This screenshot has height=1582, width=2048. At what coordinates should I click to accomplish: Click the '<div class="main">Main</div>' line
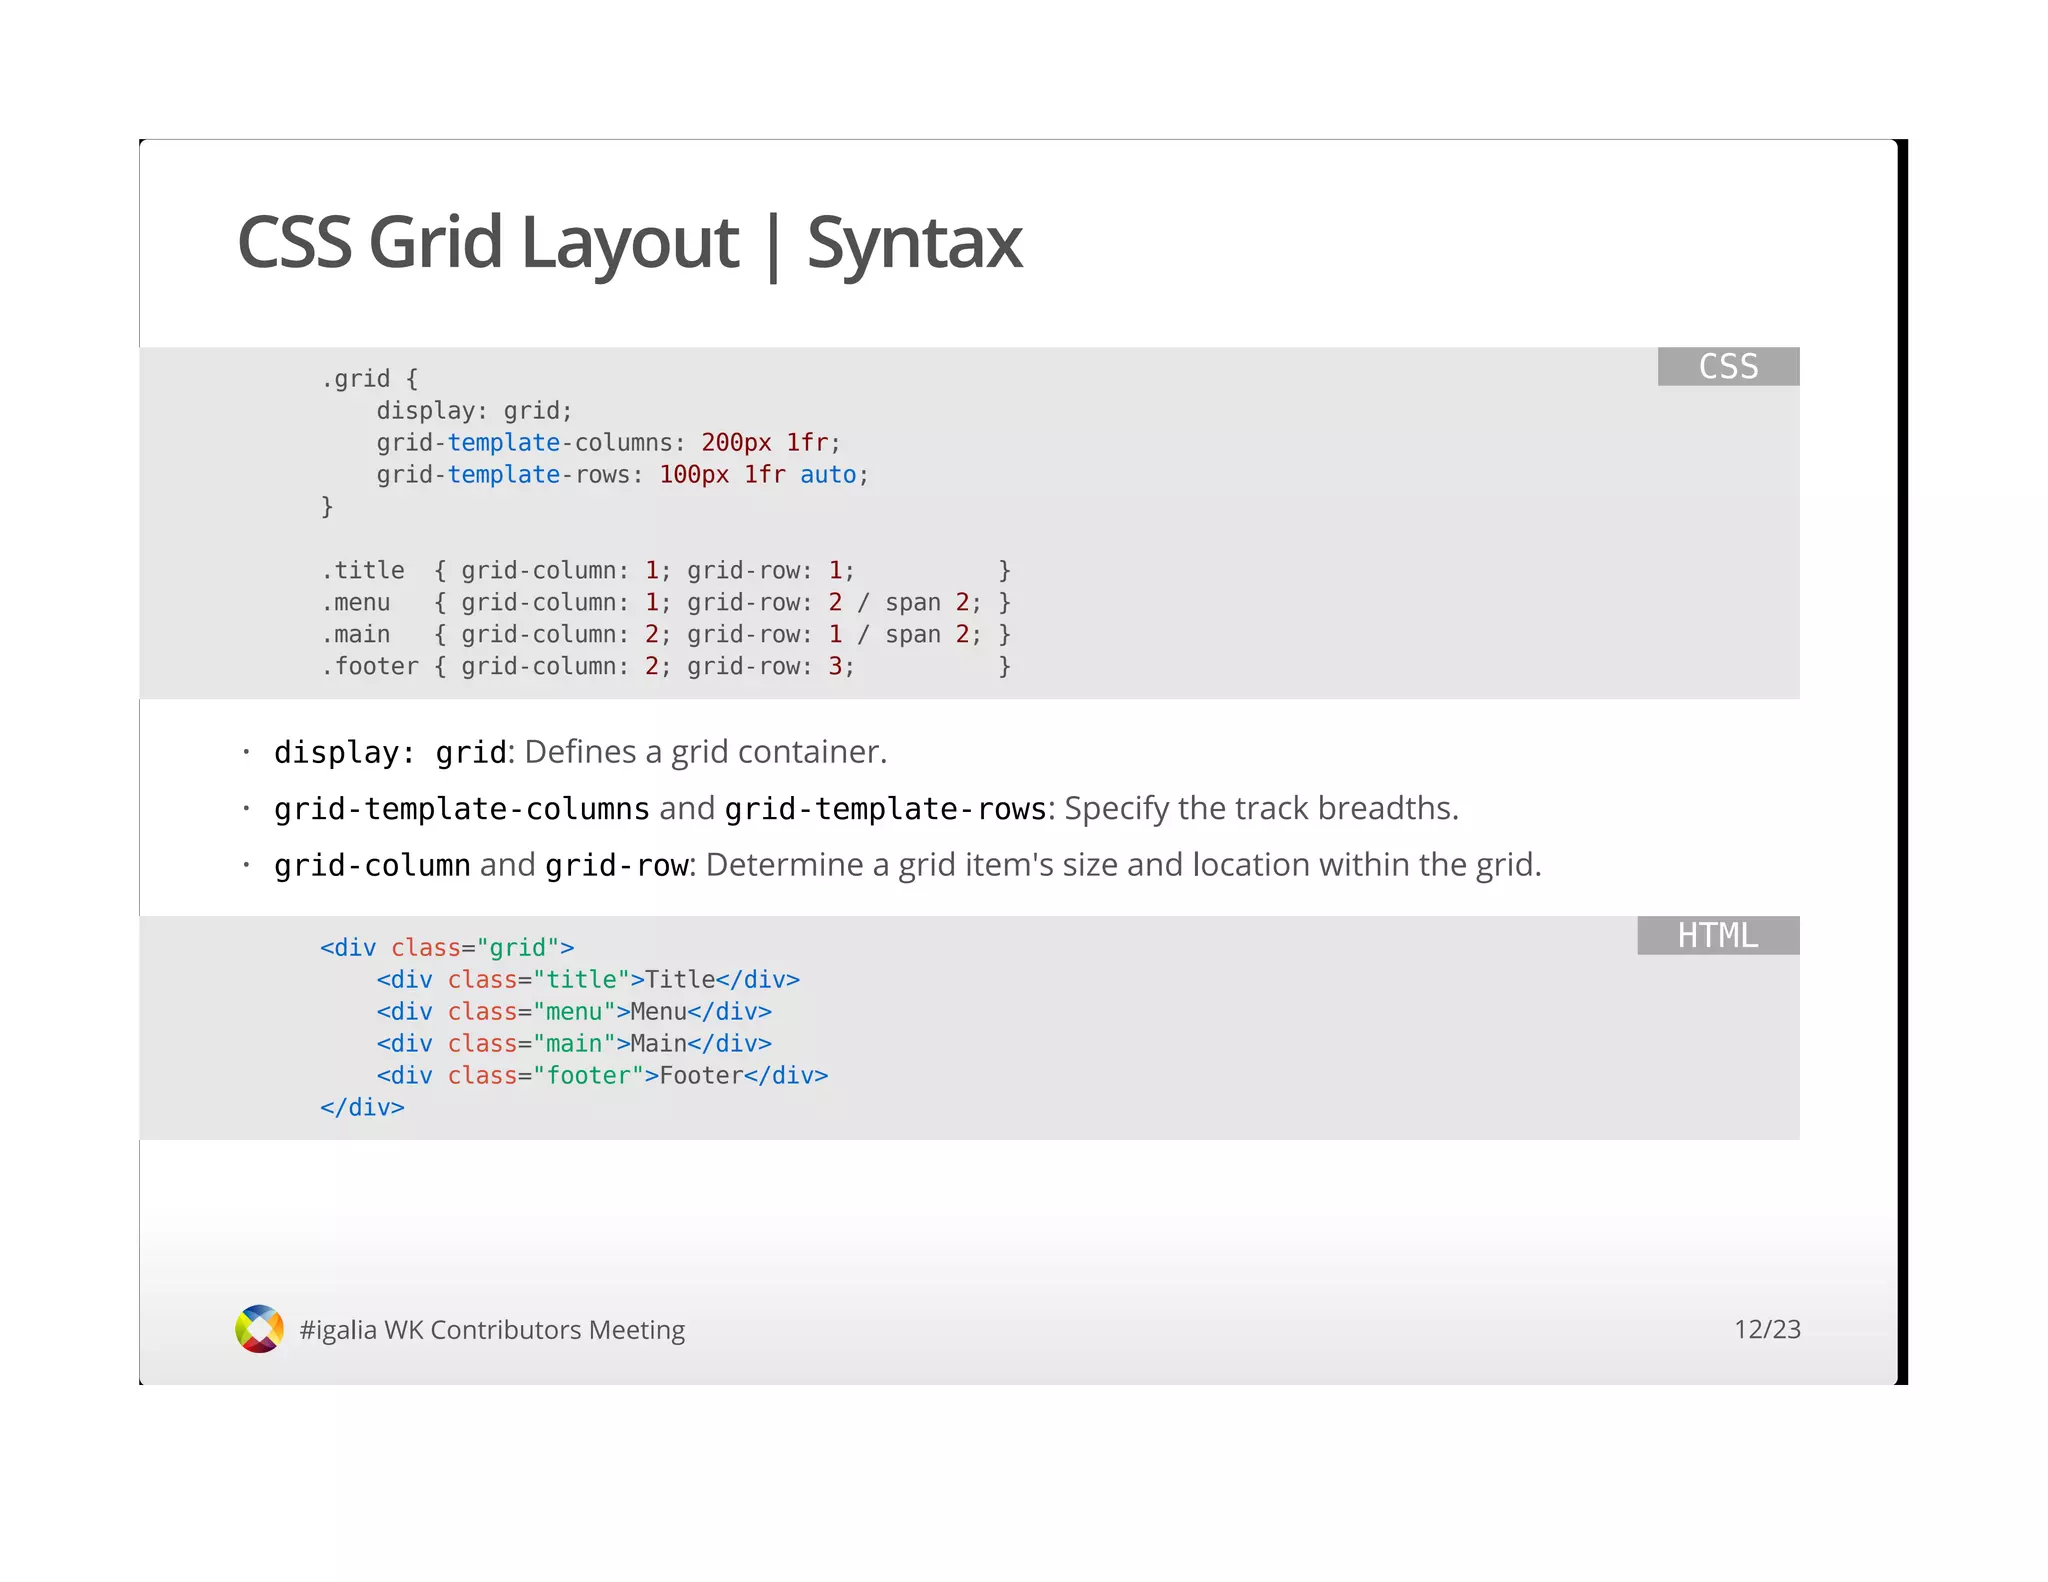(574, 1043)
